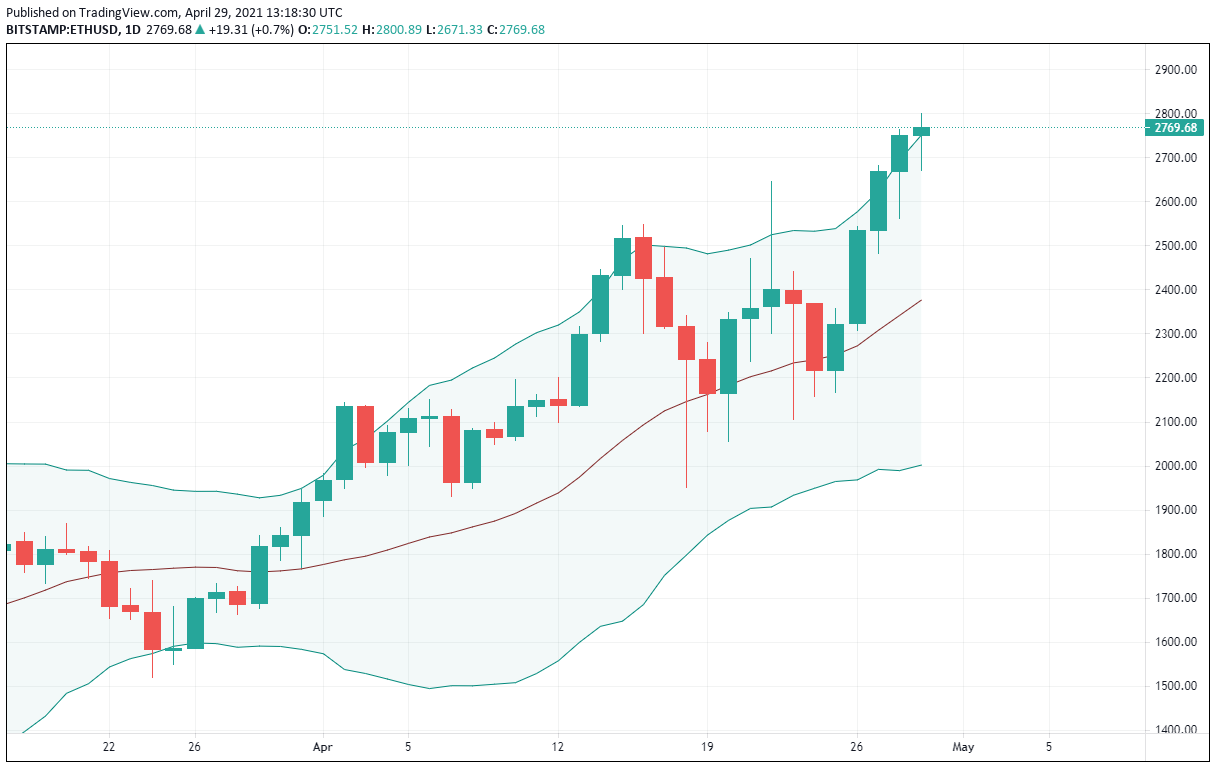Click the 1D interval label

pos(132,30)
